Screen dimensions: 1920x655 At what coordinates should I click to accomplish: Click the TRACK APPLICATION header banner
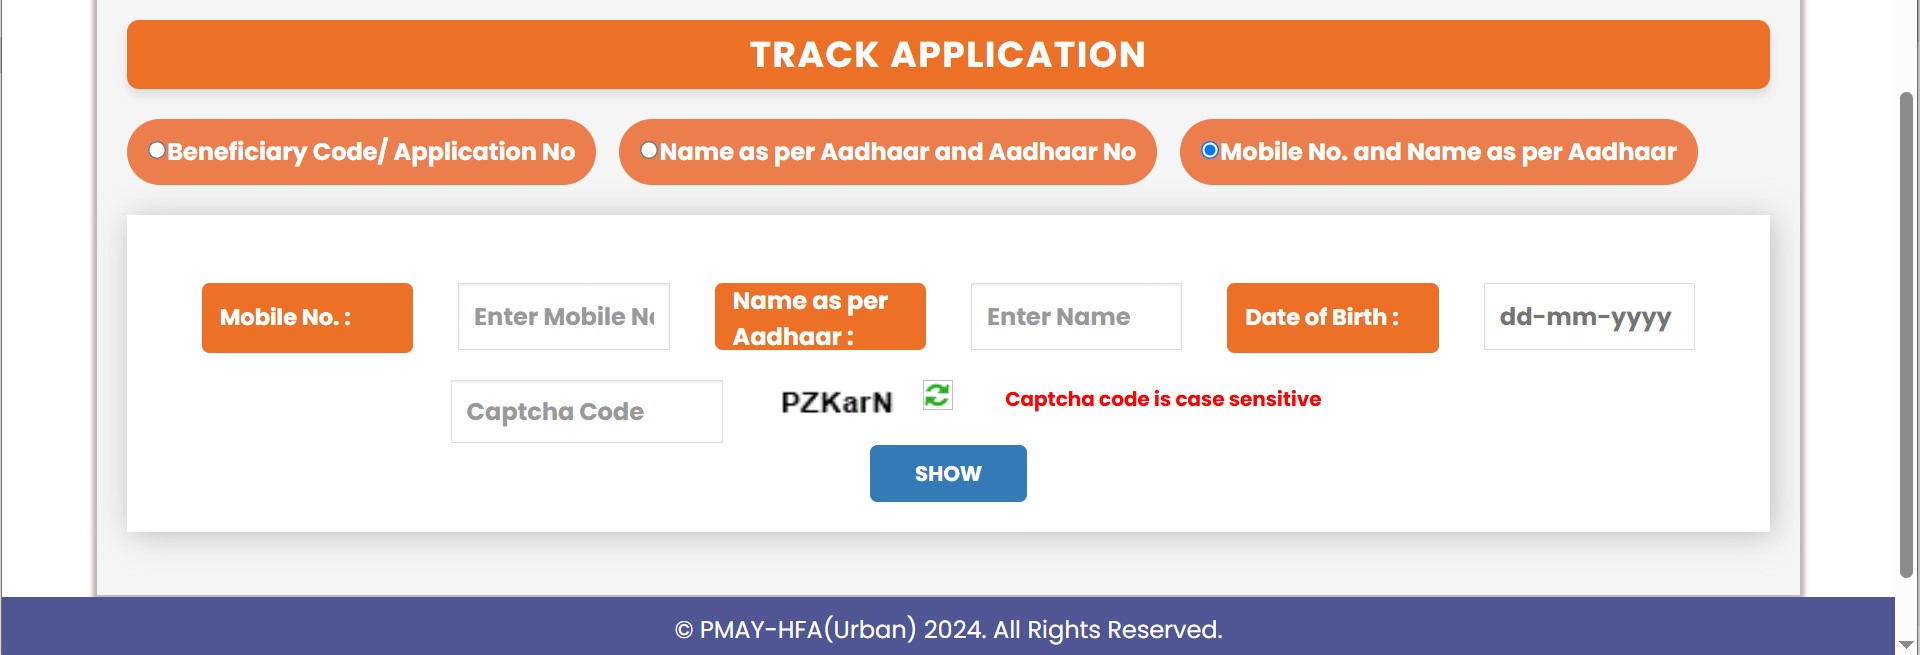[x=948, y=54]
